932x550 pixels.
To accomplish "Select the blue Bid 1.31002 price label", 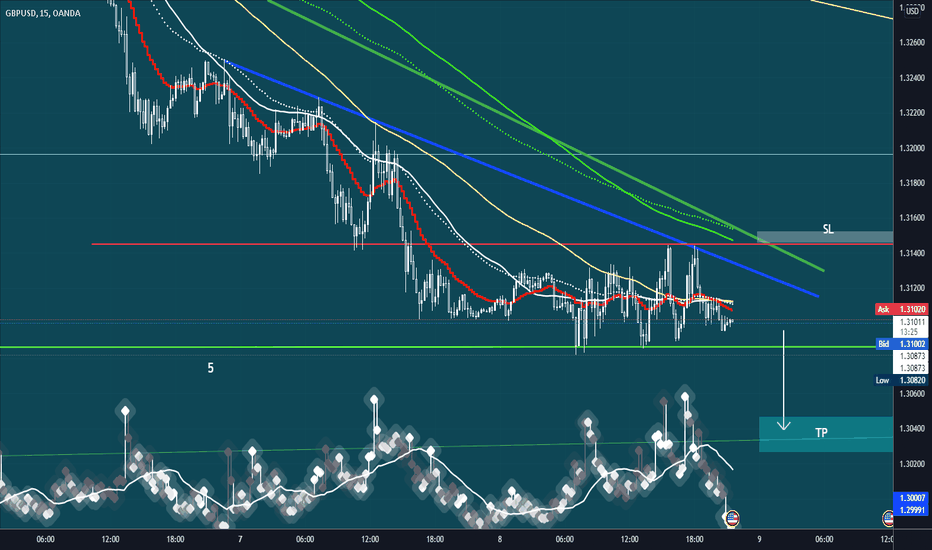I will 901,344.
